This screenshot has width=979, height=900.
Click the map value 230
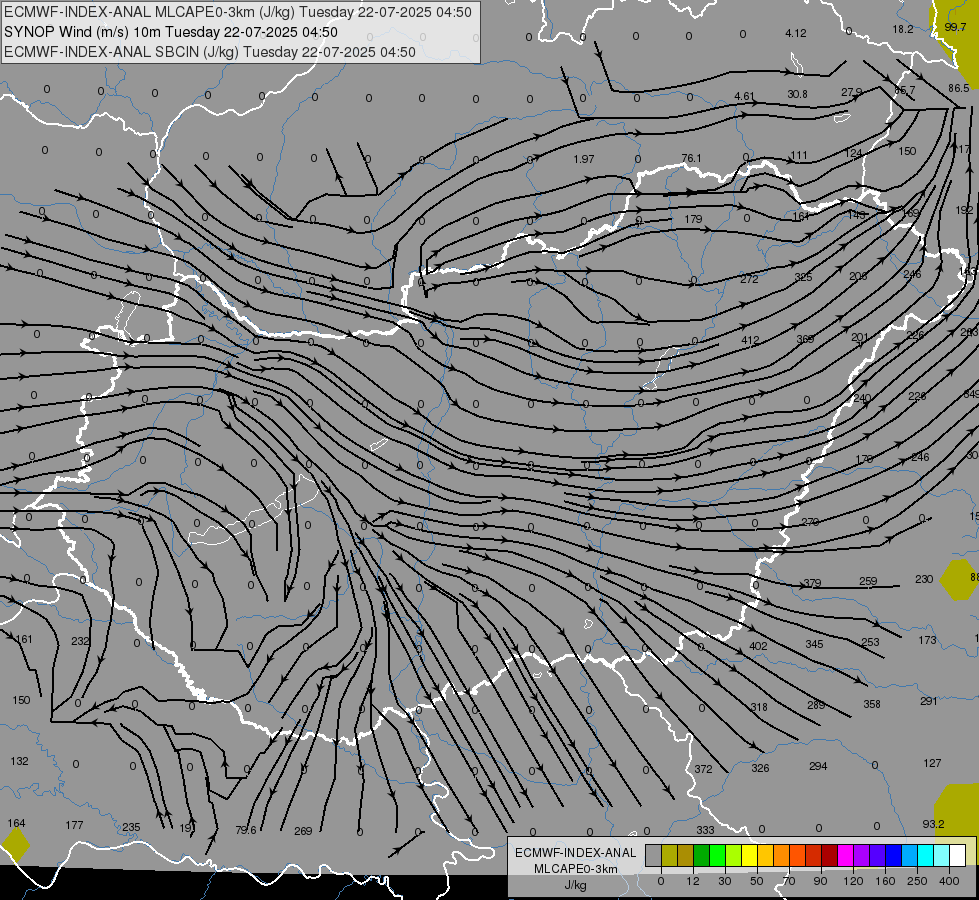tap(924, 580)
